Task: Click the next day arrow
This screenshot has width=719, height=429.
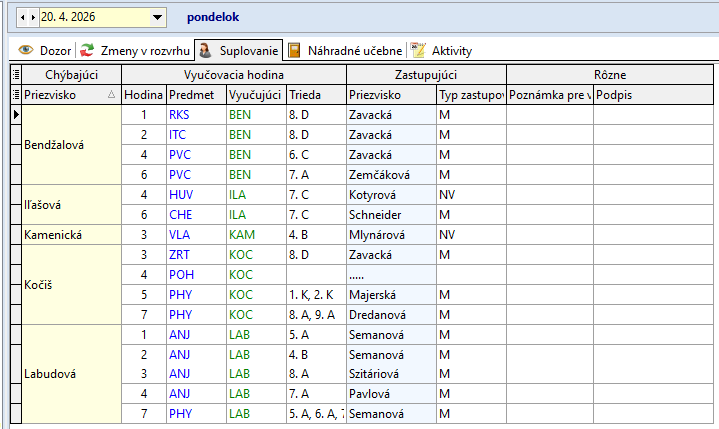Action: [x=32, y=17]
